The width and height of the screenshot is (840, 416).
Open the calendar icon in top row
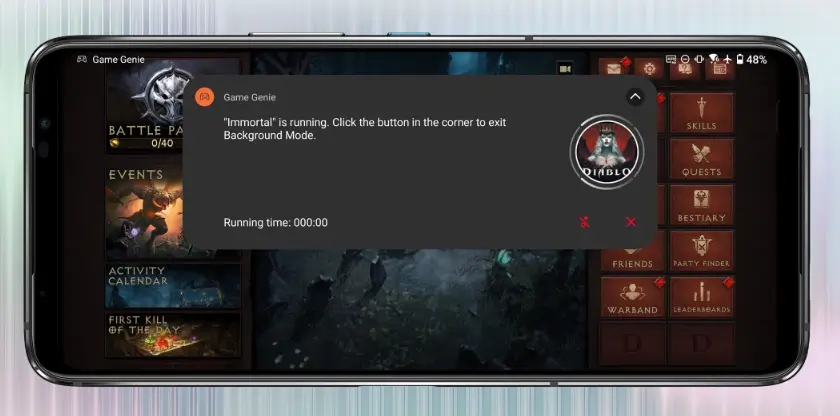pos(719,70)
